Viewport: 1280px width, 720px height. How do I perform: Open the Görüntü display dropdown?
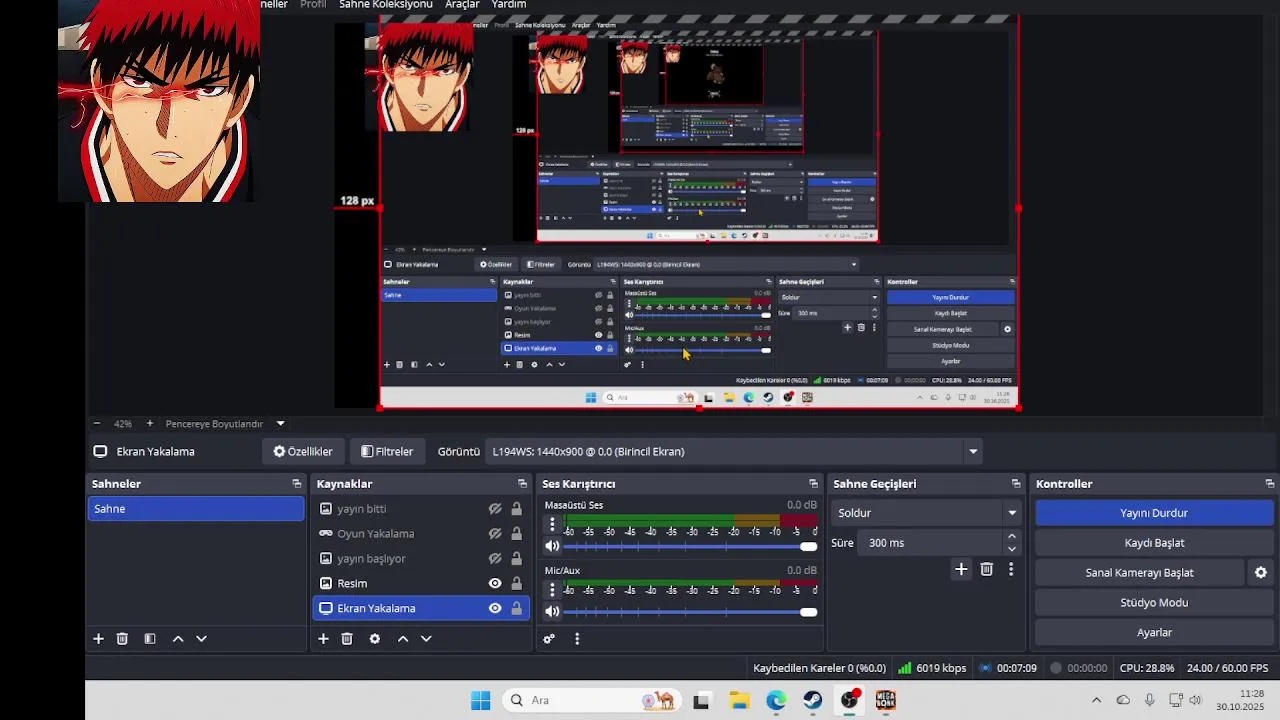click(734, 452)
